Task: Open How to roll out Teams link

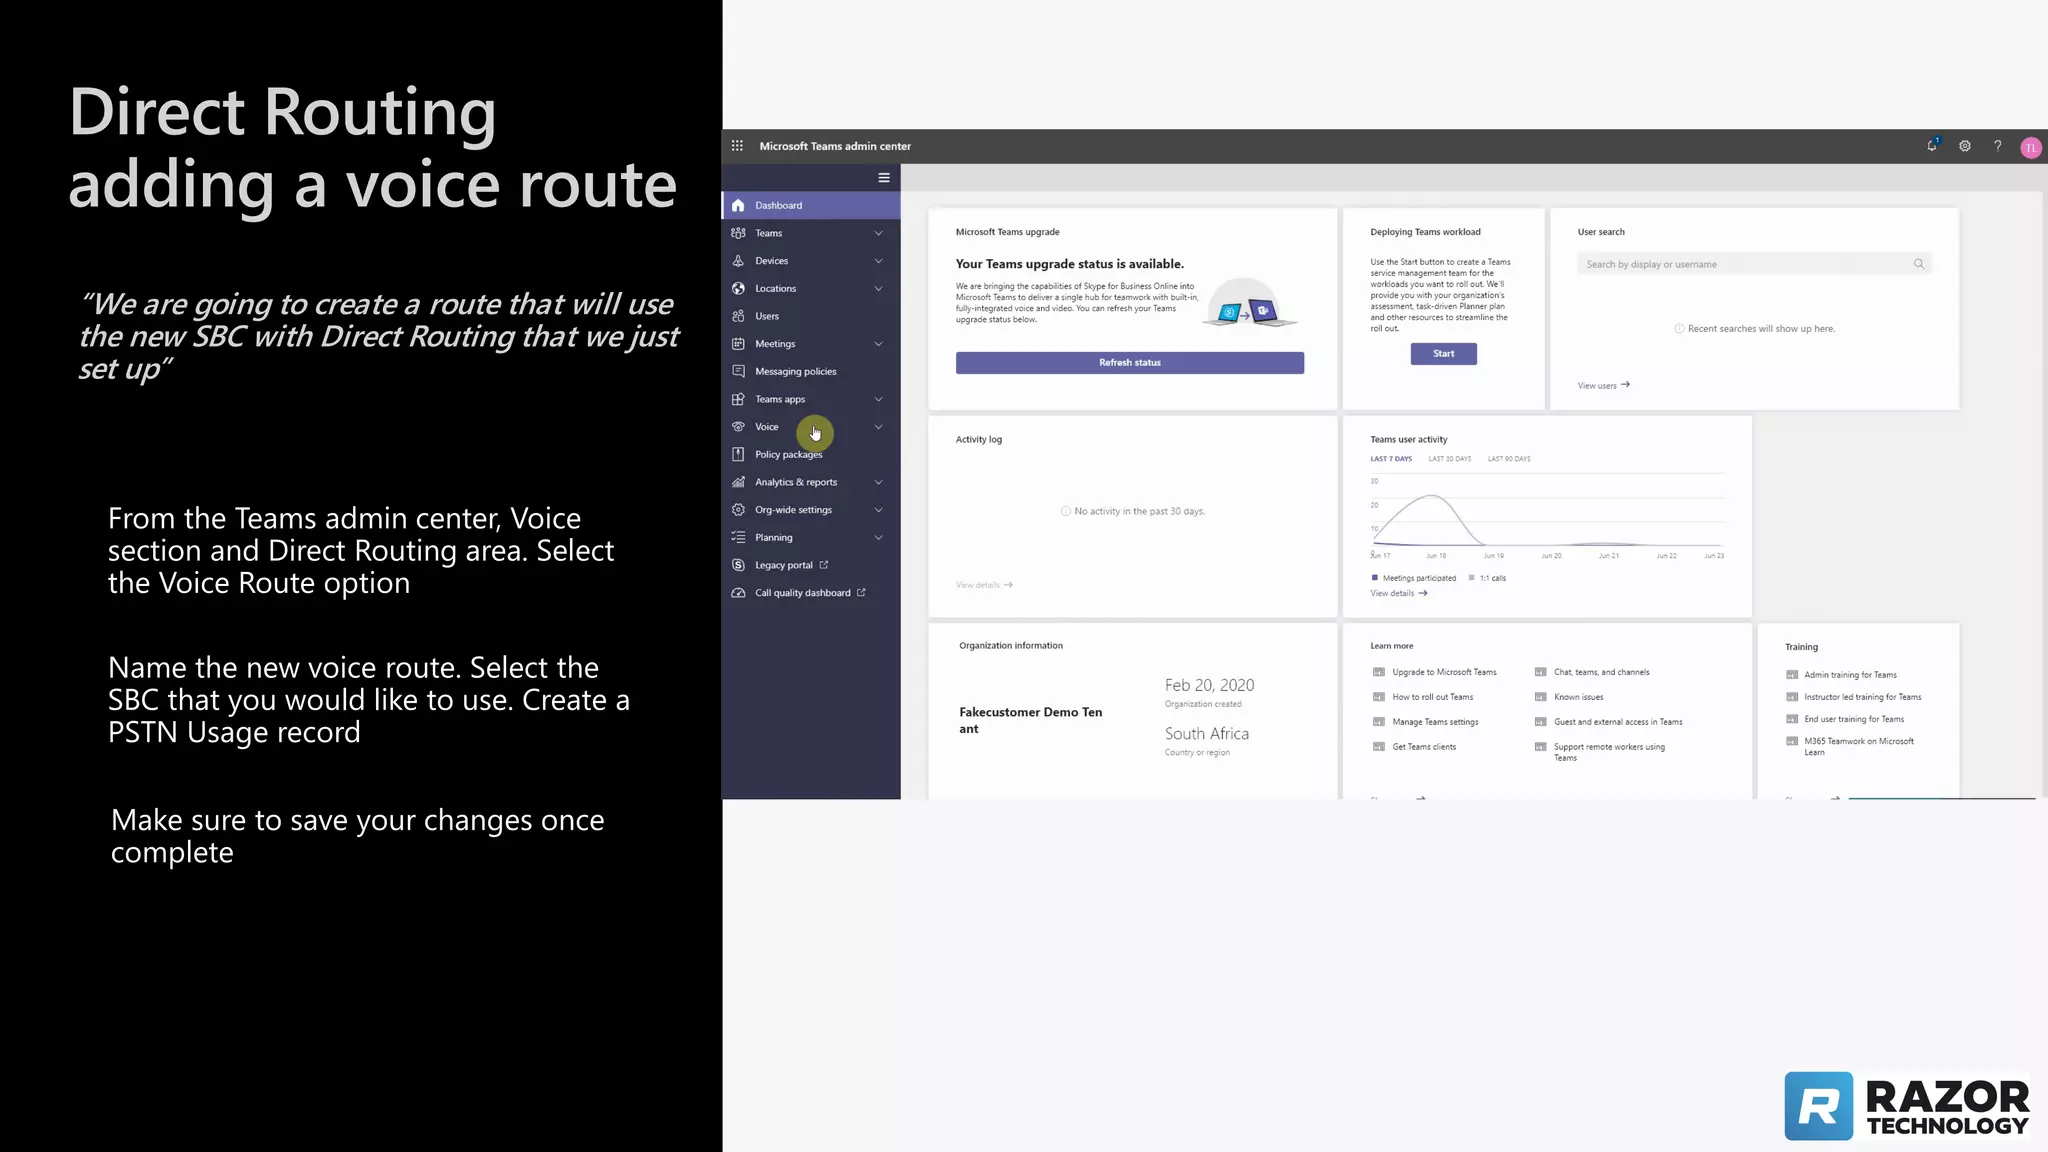Action: [x=1432, y=697]
